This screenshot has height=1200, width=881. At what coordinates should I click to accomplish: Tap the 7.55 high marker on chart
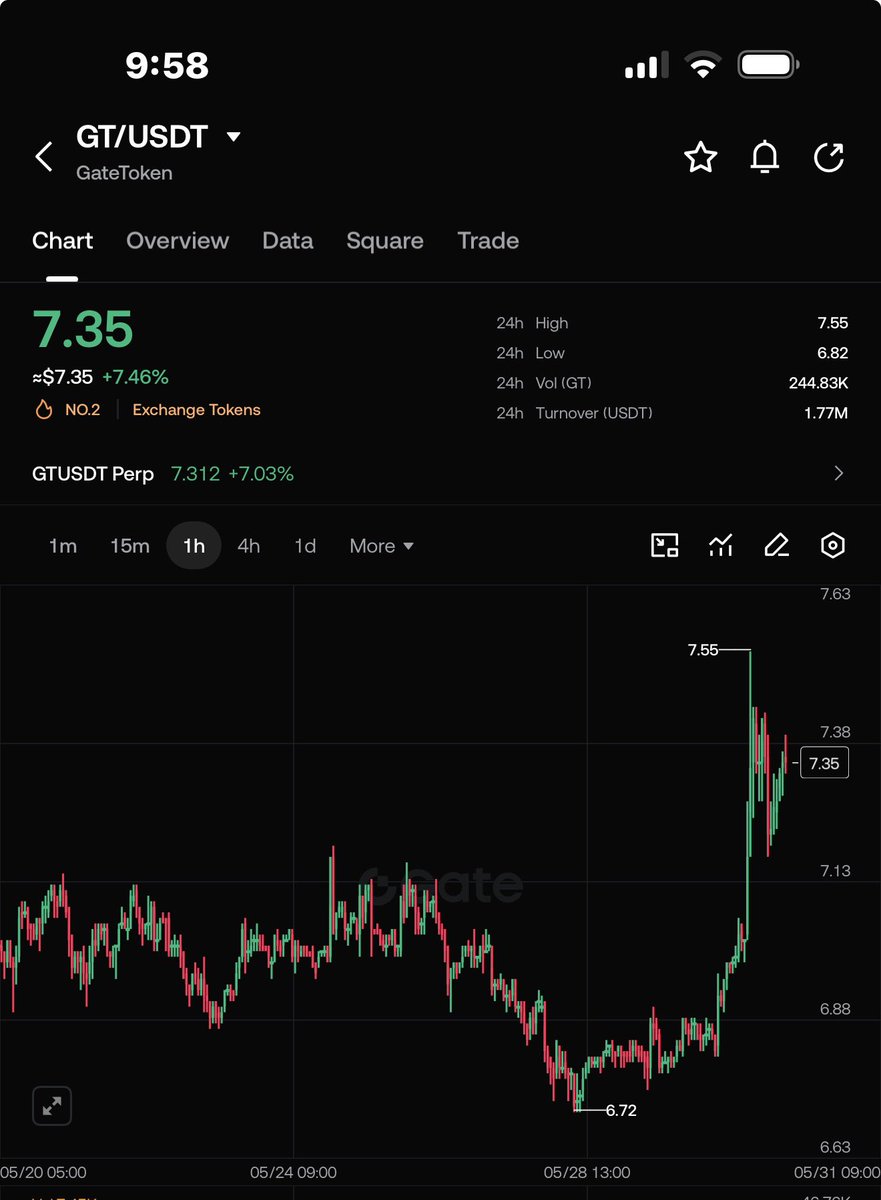tap(703, 650)
